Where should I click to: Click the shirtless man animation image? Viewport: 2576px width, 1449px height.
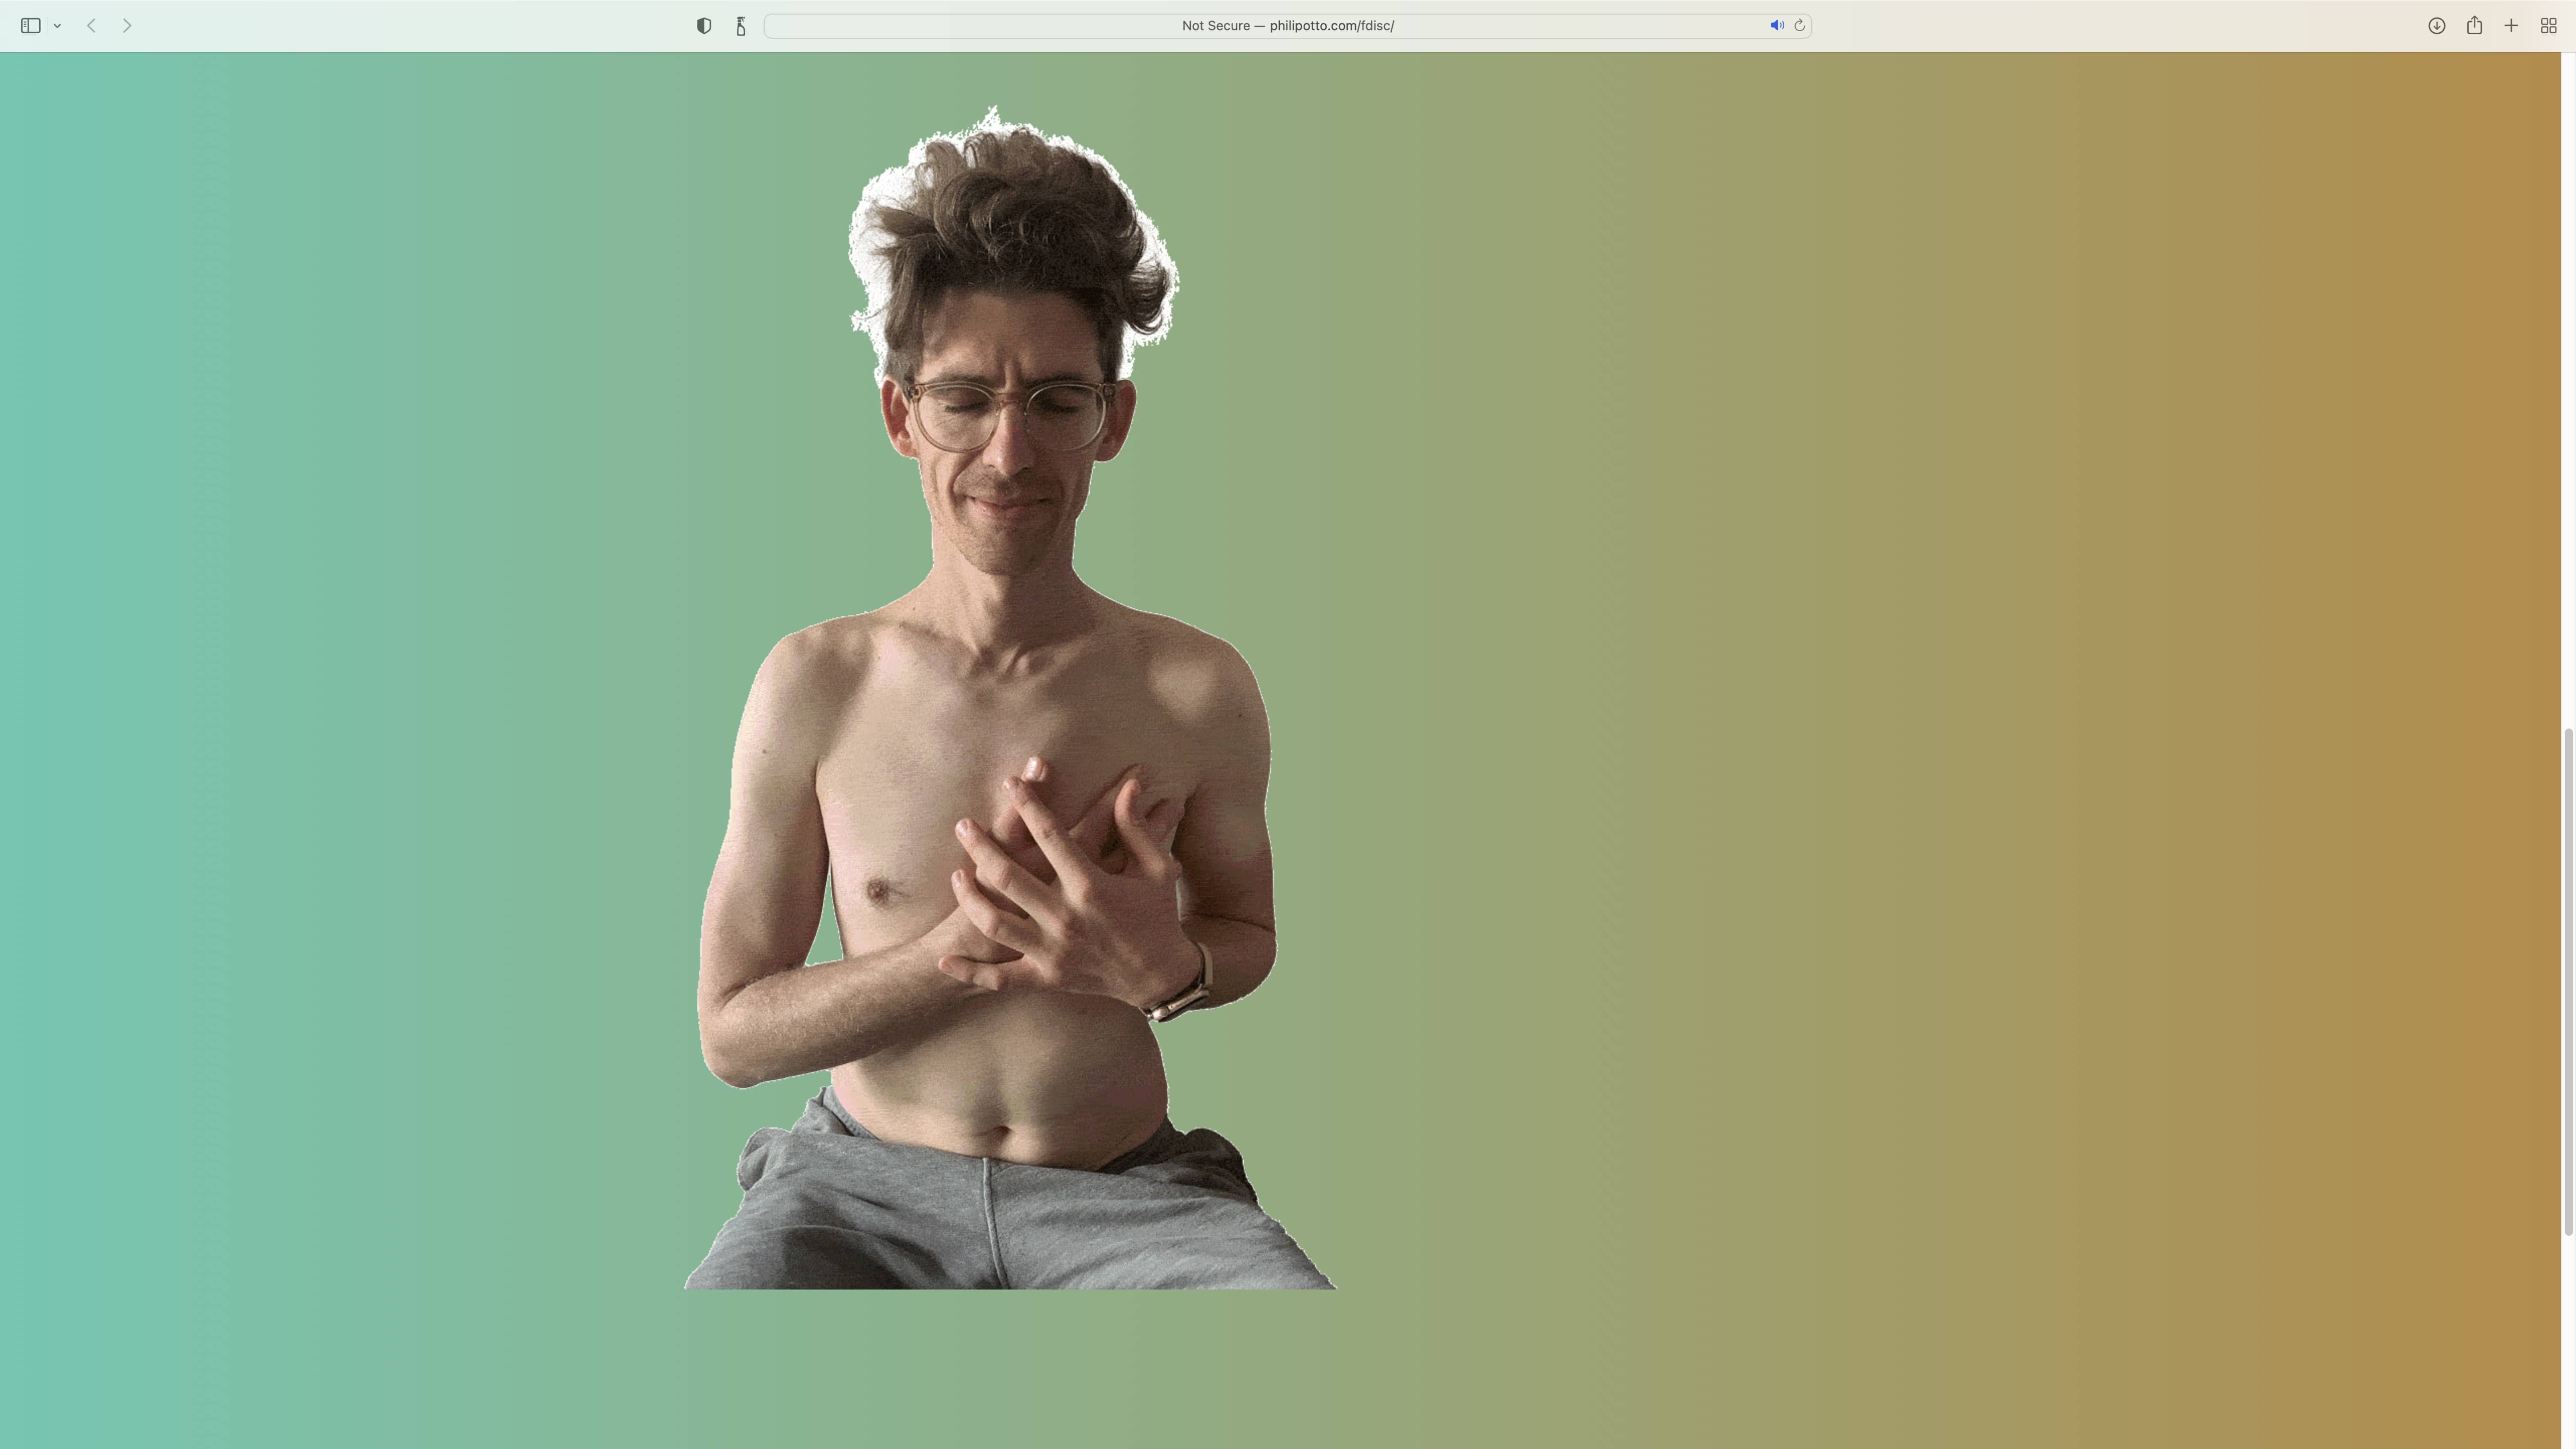[x=1010, y=697]
